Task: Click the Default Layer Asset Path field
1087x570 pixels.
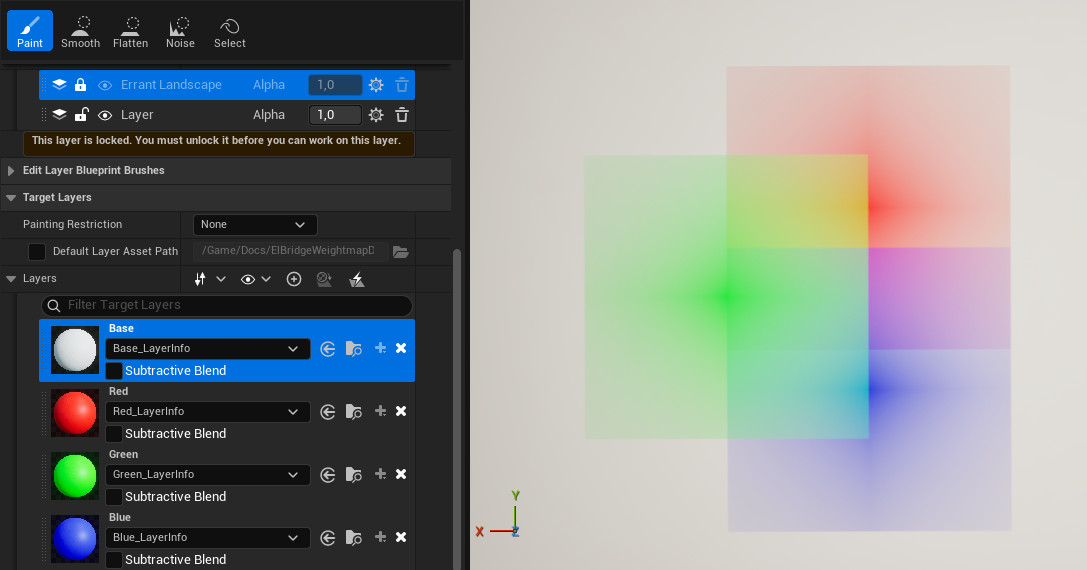Action: point(290,250)
